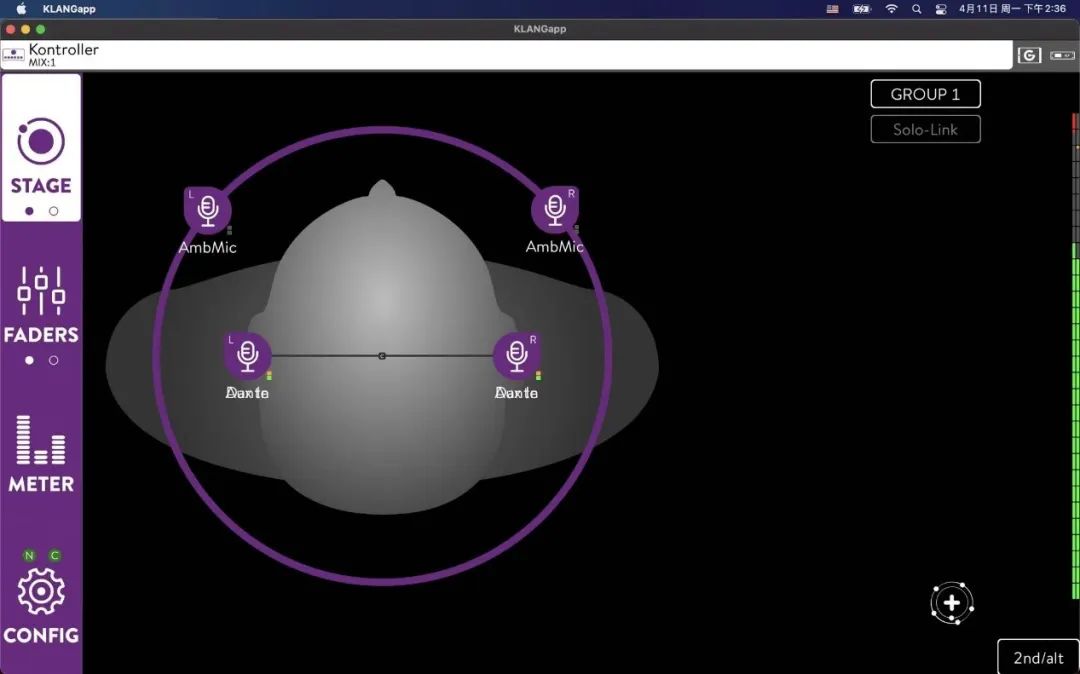Open the METER view

(41, 454)
